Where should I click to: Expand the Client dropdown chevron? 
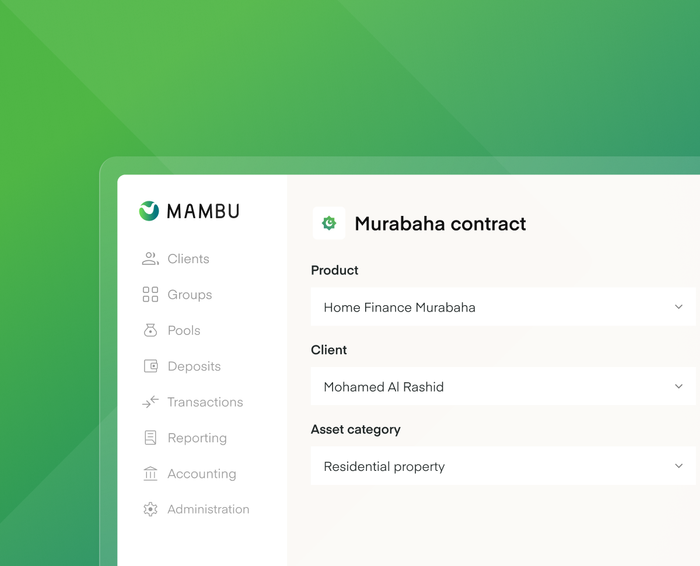tap(679, 386)
